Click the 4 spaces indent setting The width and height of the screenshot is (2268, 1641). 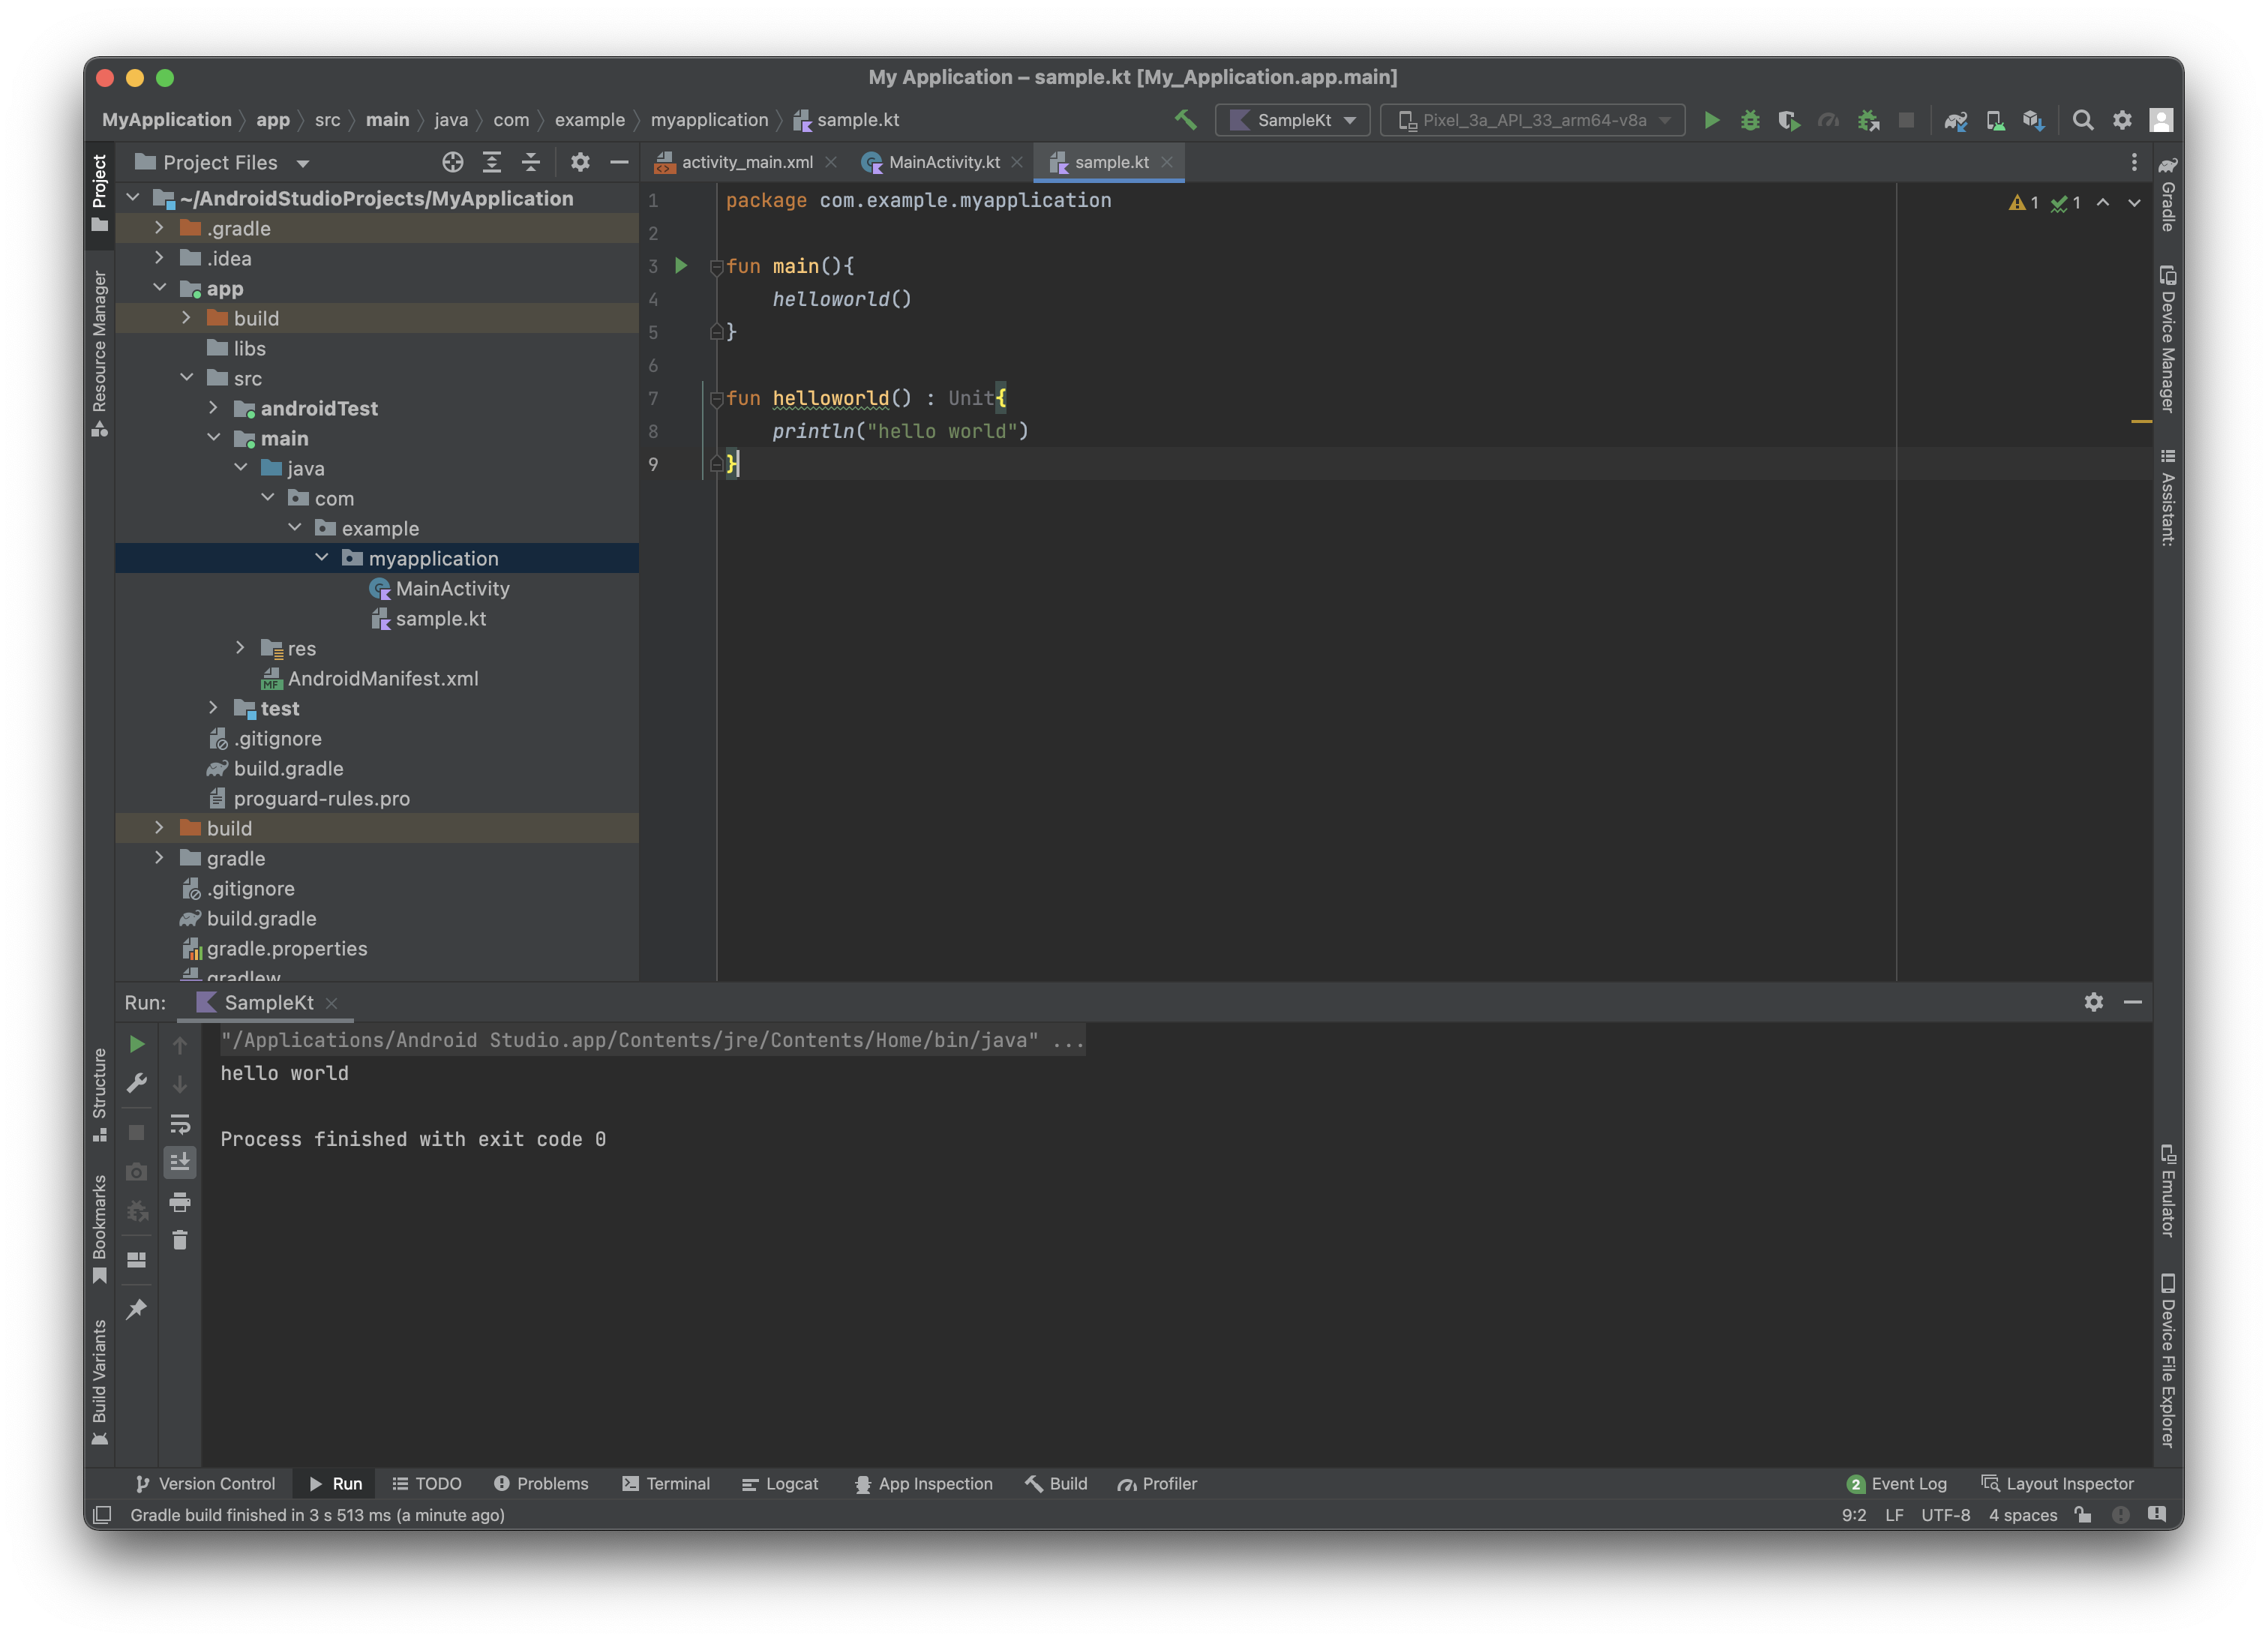pos(2022,1515)
